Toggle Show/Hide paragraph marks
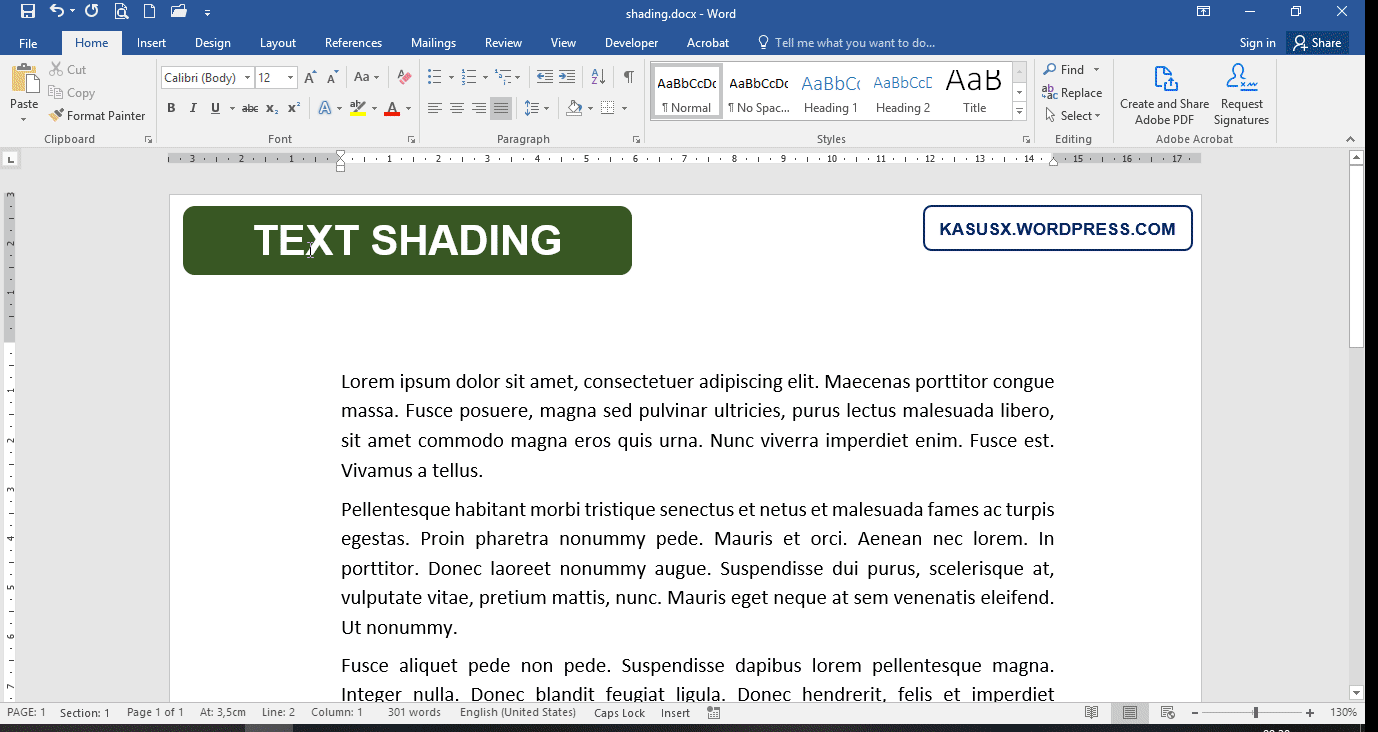The height and width of the screenshot is (732, 1378). [627, 77]
